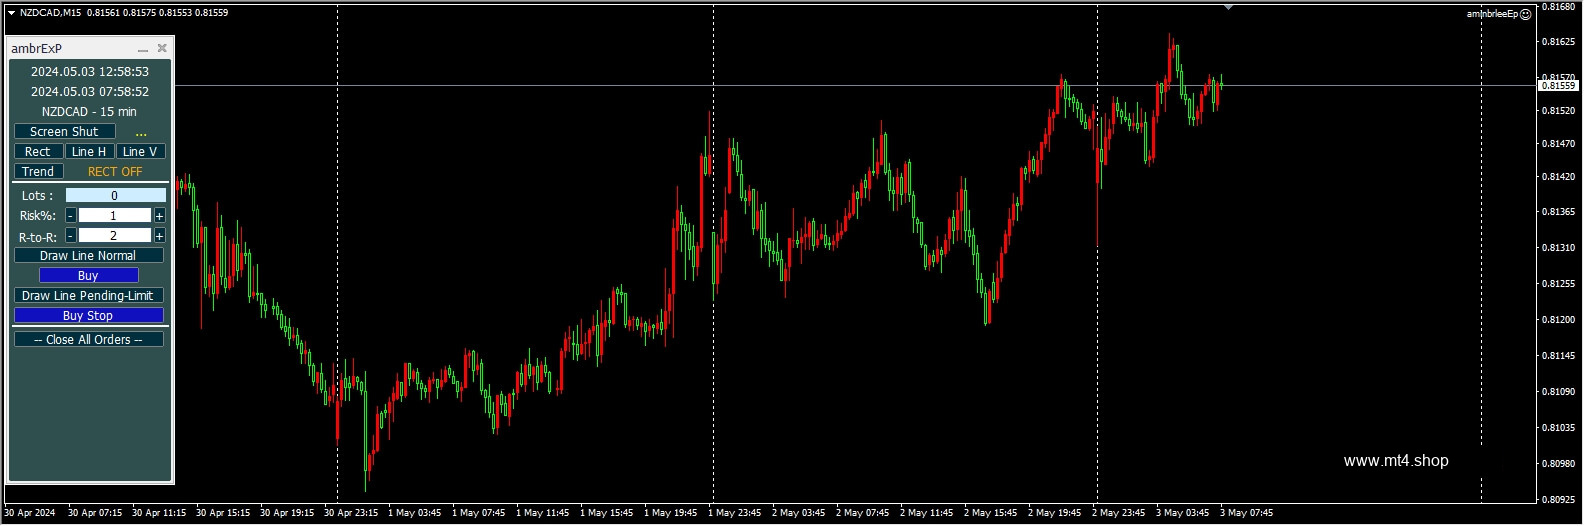Toggle the RECT OFF label
The image size is (1584, 526).
coord(115,172)
